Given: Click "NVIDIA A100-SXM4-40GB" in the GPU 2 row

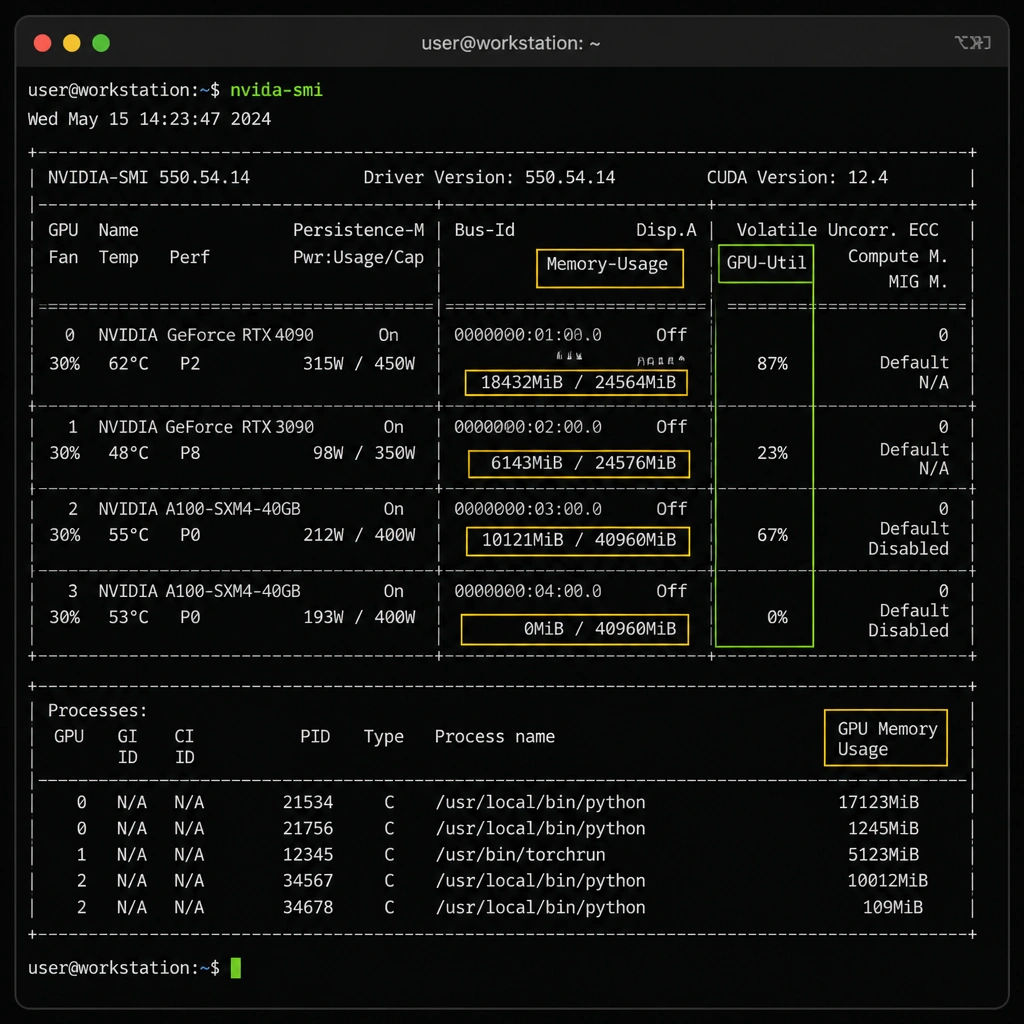Looking at the screenshot, I should point(199,509).
